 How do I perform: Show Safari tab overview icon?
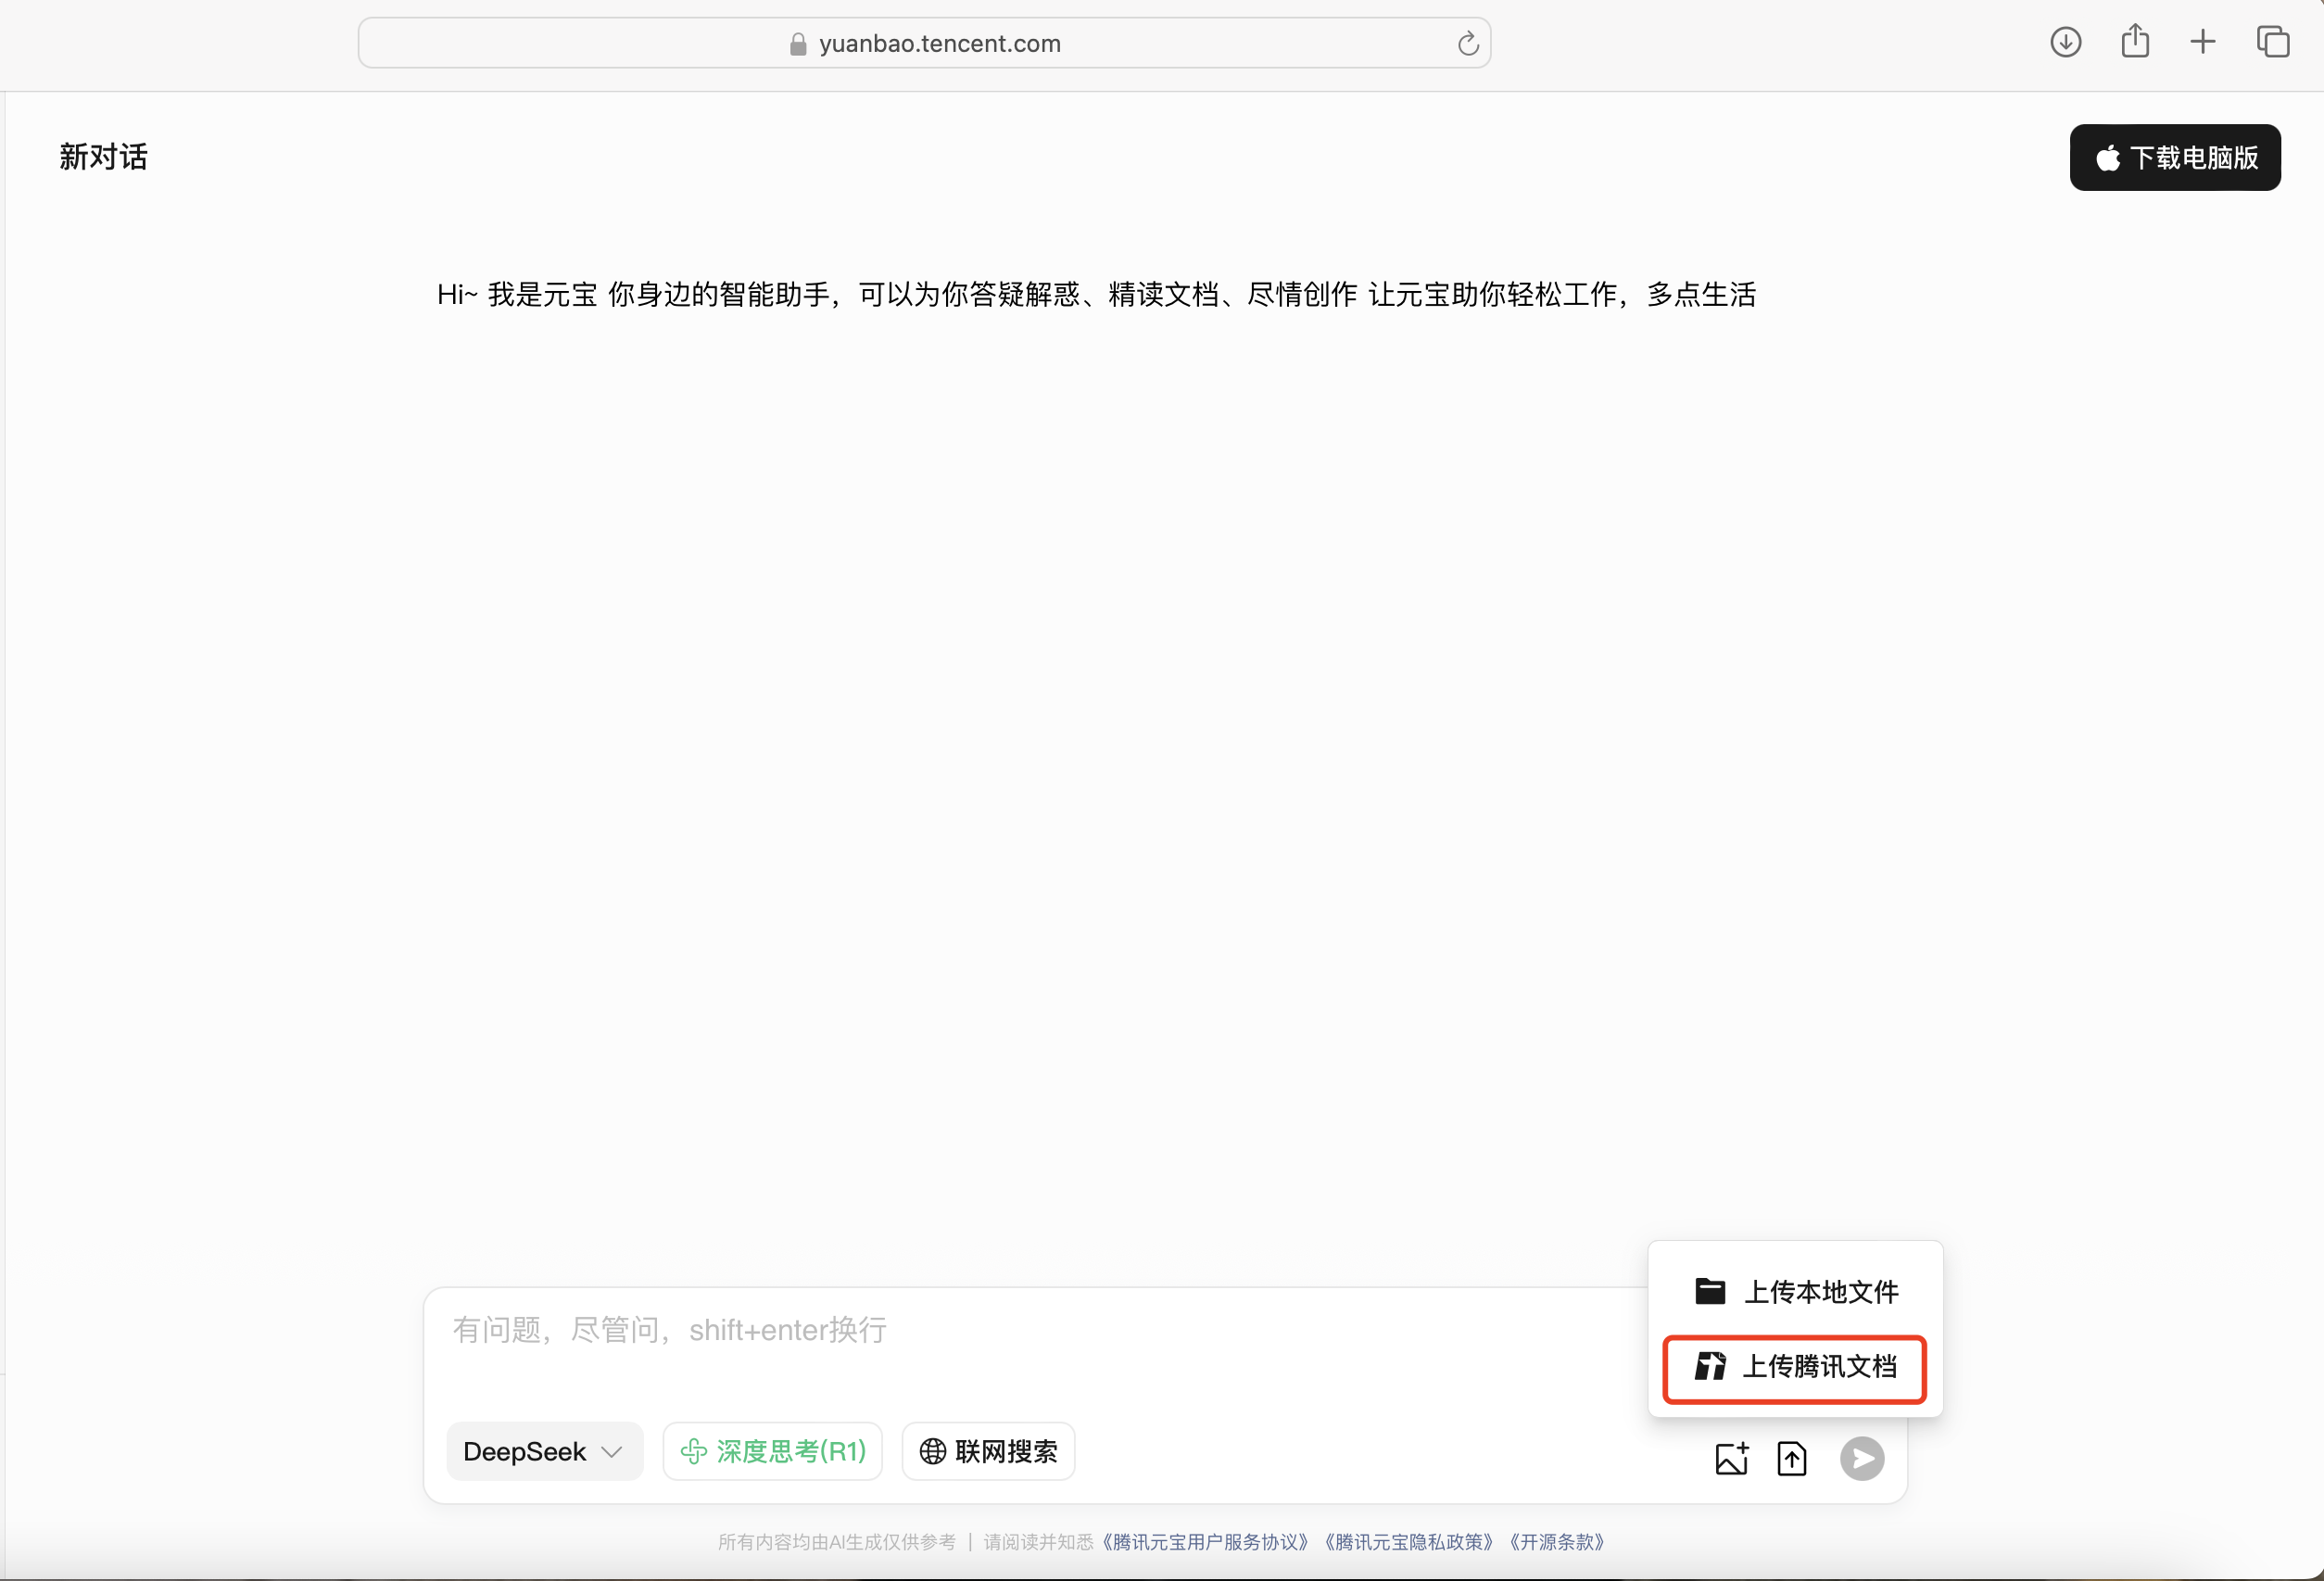2272,42
